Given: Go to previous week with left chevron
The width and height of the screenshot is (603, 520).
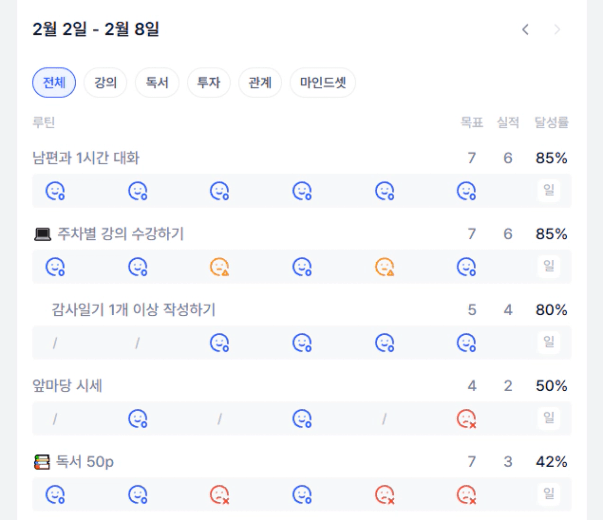Looking at the screenshot, I should (x=525, y=30).
